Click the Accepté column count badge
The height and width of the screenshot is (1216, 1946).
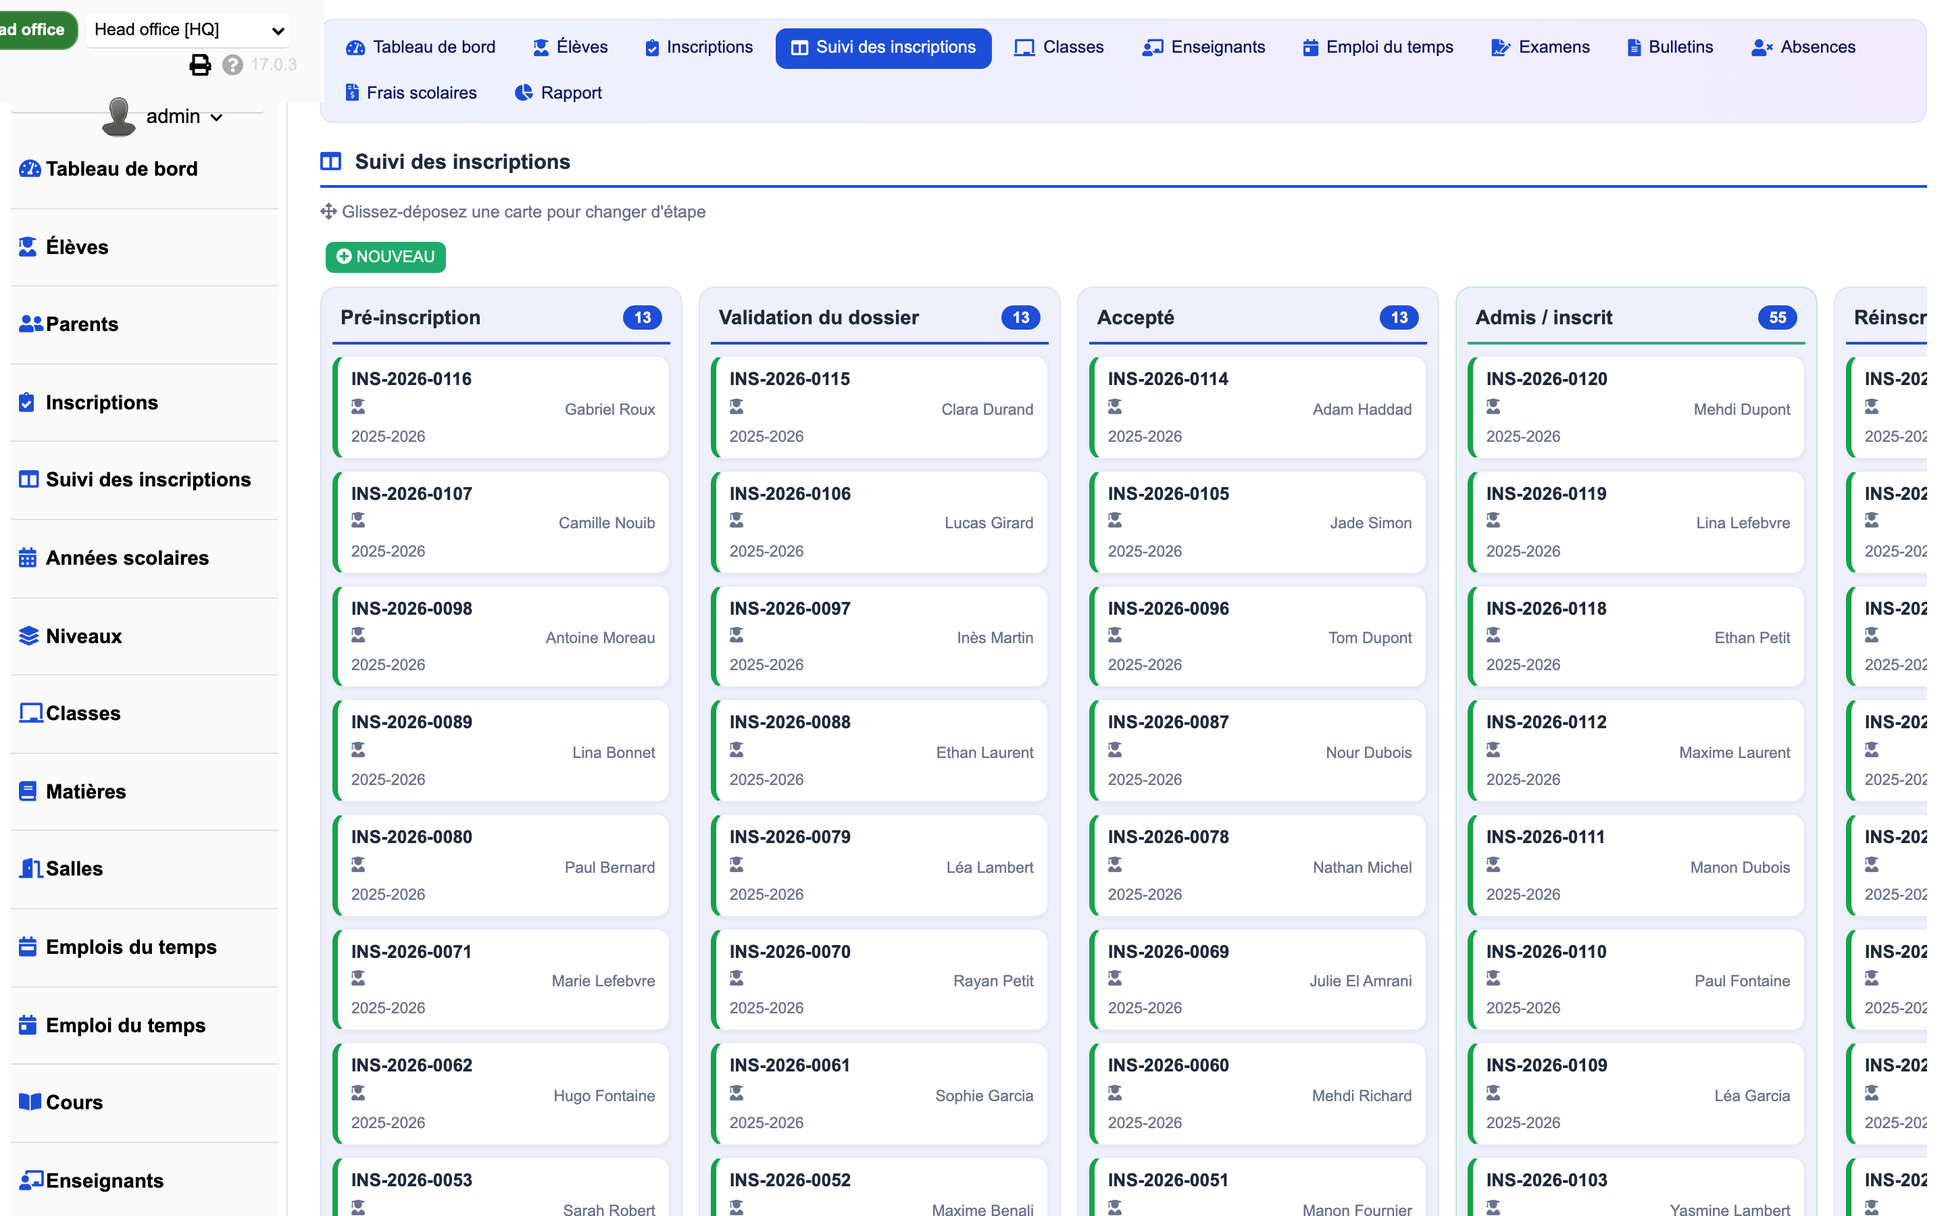point(1399,318)
